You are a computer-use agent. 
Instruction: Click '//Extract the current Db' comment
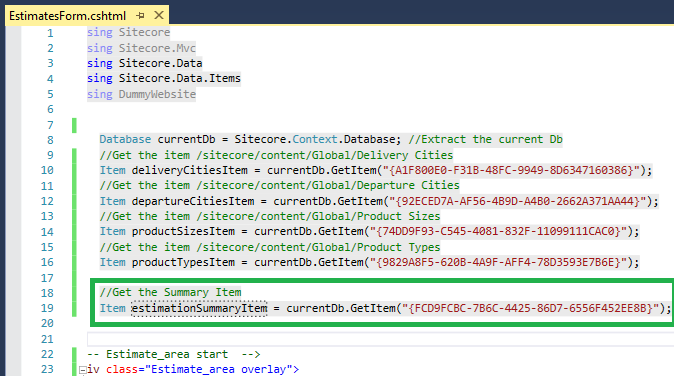[x=485, y=140]
